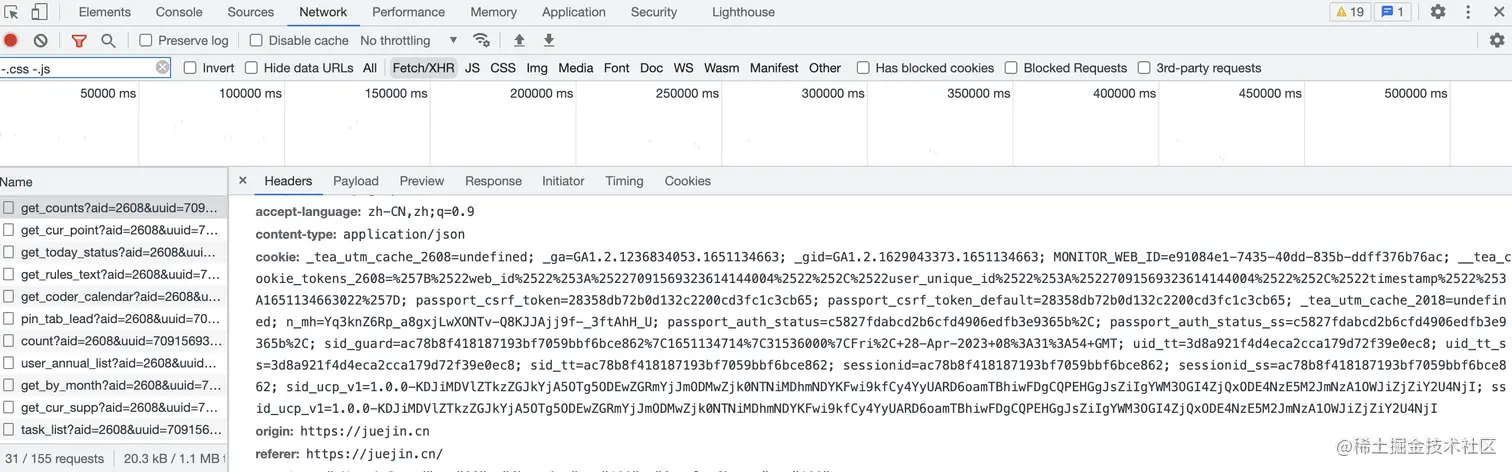Filter requests by Manifest type
Screen dimensions: 1512x472
tap(774, 68)
